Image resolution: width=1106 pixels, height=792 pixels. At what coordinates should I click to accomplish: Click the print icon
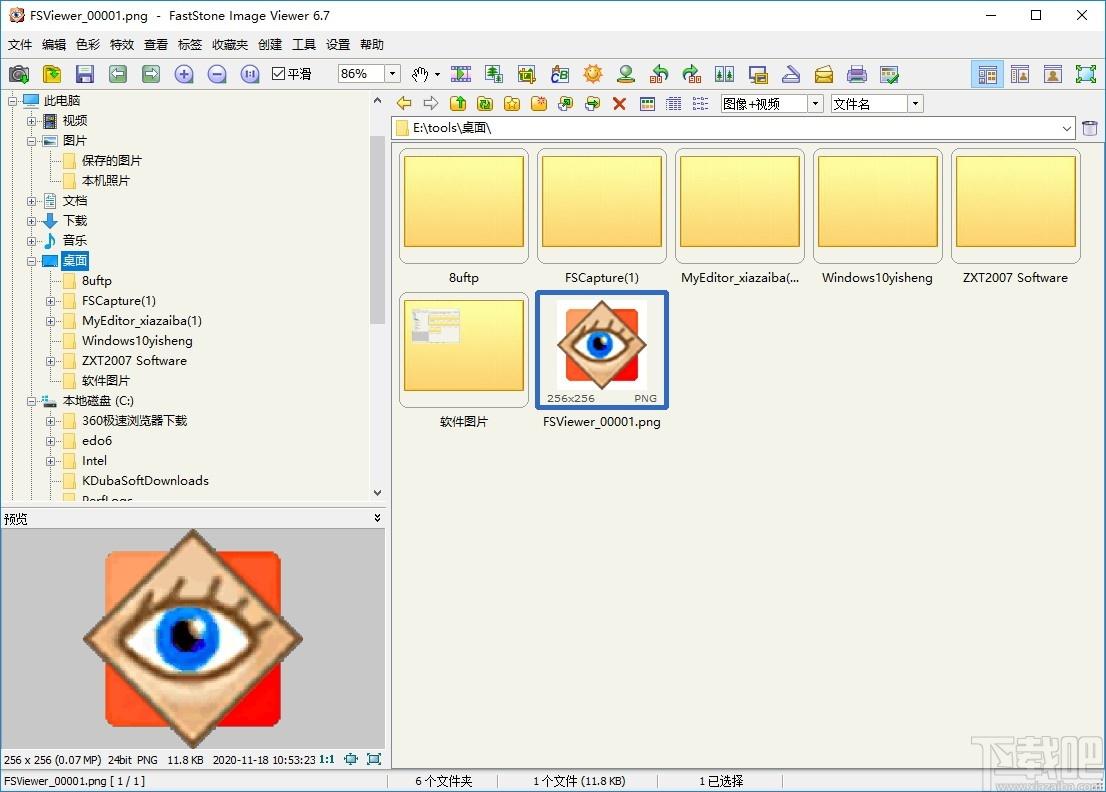[856, 74]
